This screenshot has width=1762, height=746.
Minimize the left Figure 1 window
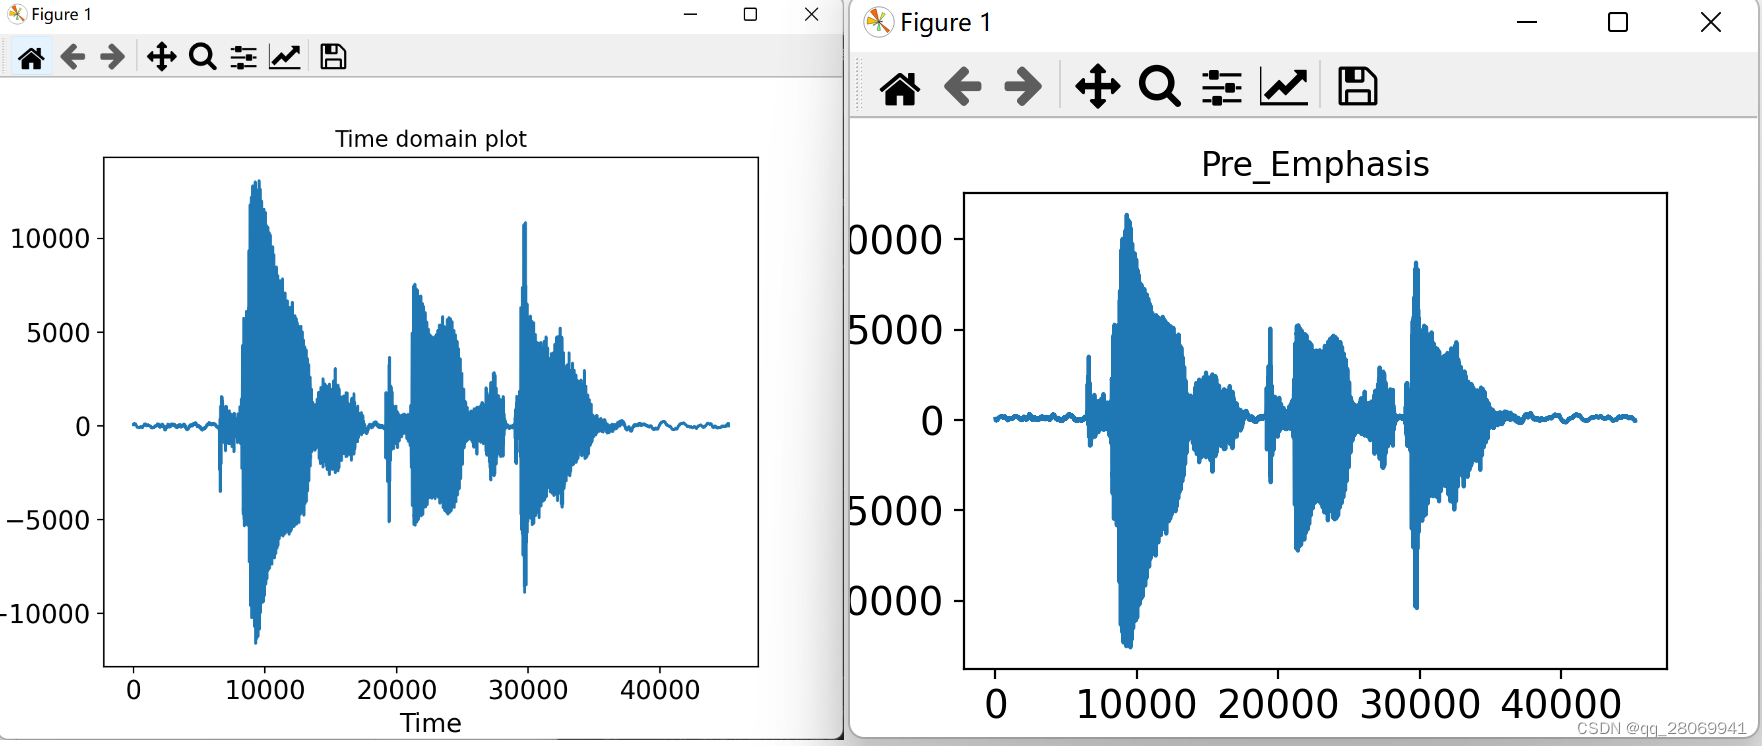coord(690,14)
